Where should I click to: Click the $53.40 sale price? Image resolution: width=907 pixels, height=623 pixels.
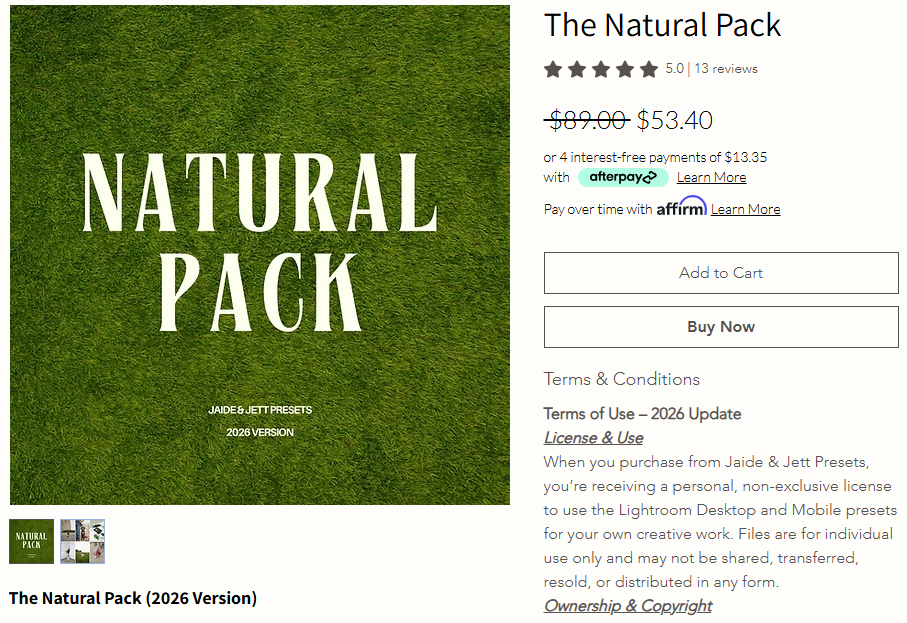(675, 121)
